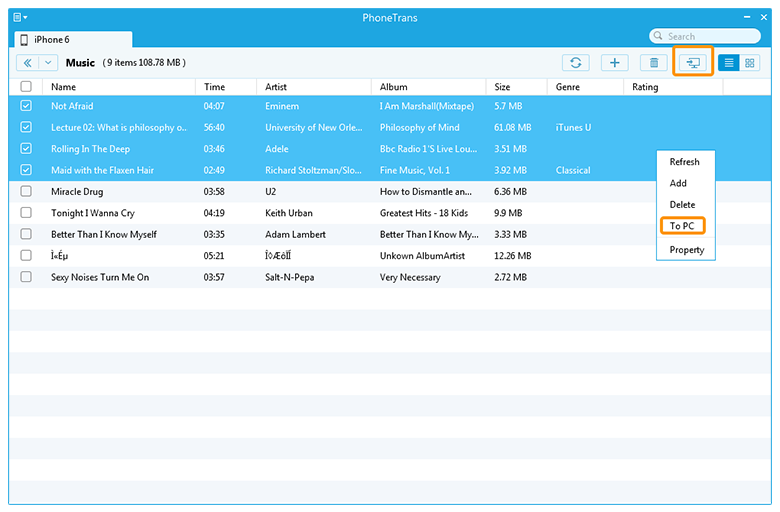Switch to grid thumbnail view icon
The width and height of the screenshot is (780, 512).
point(750,63)
